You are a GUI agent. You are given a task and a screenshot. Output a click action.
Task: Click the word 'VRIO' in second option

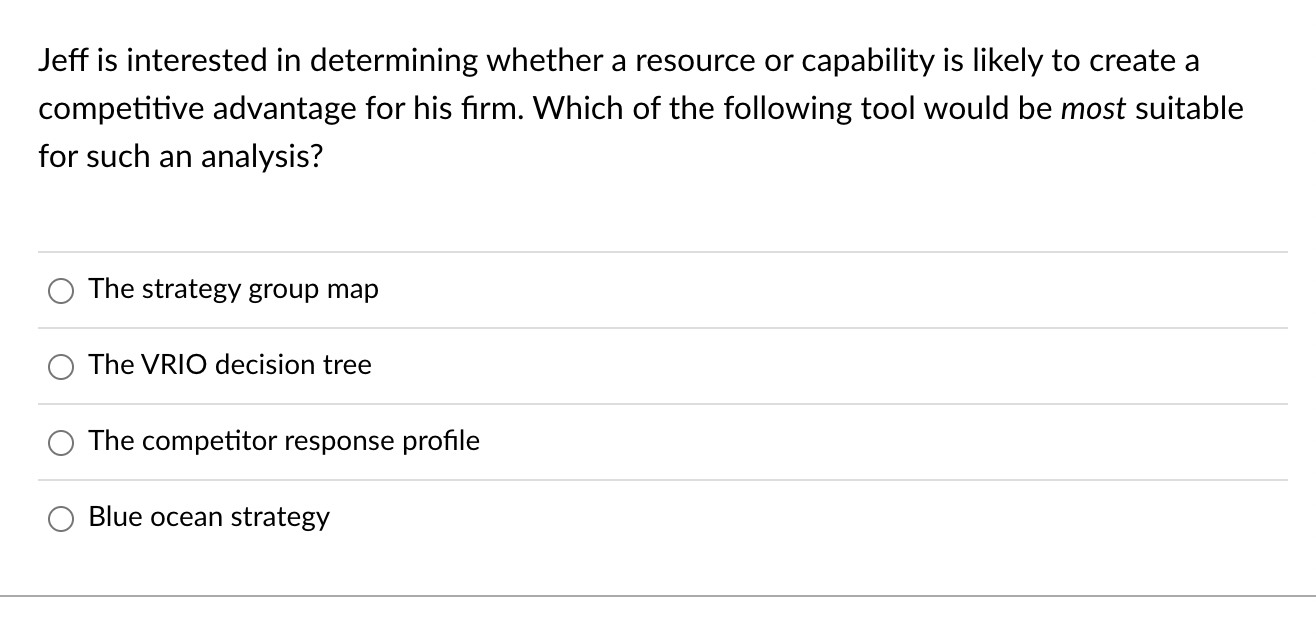coord(172,365)
